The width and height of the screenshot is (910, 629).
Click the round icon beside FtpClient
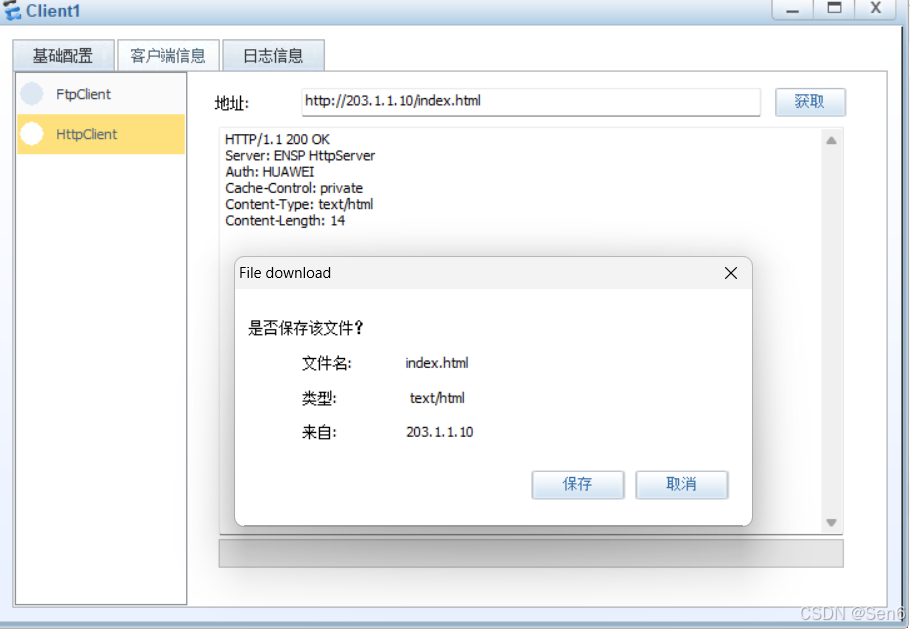(32, 93)
